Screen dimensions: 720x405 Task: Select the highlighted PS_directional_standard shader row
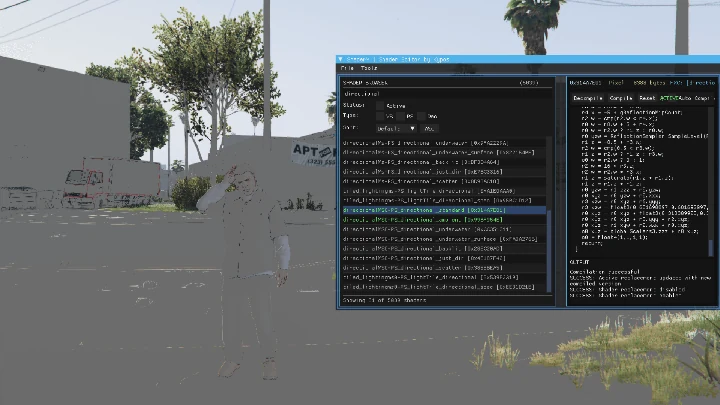pos(444,210)
